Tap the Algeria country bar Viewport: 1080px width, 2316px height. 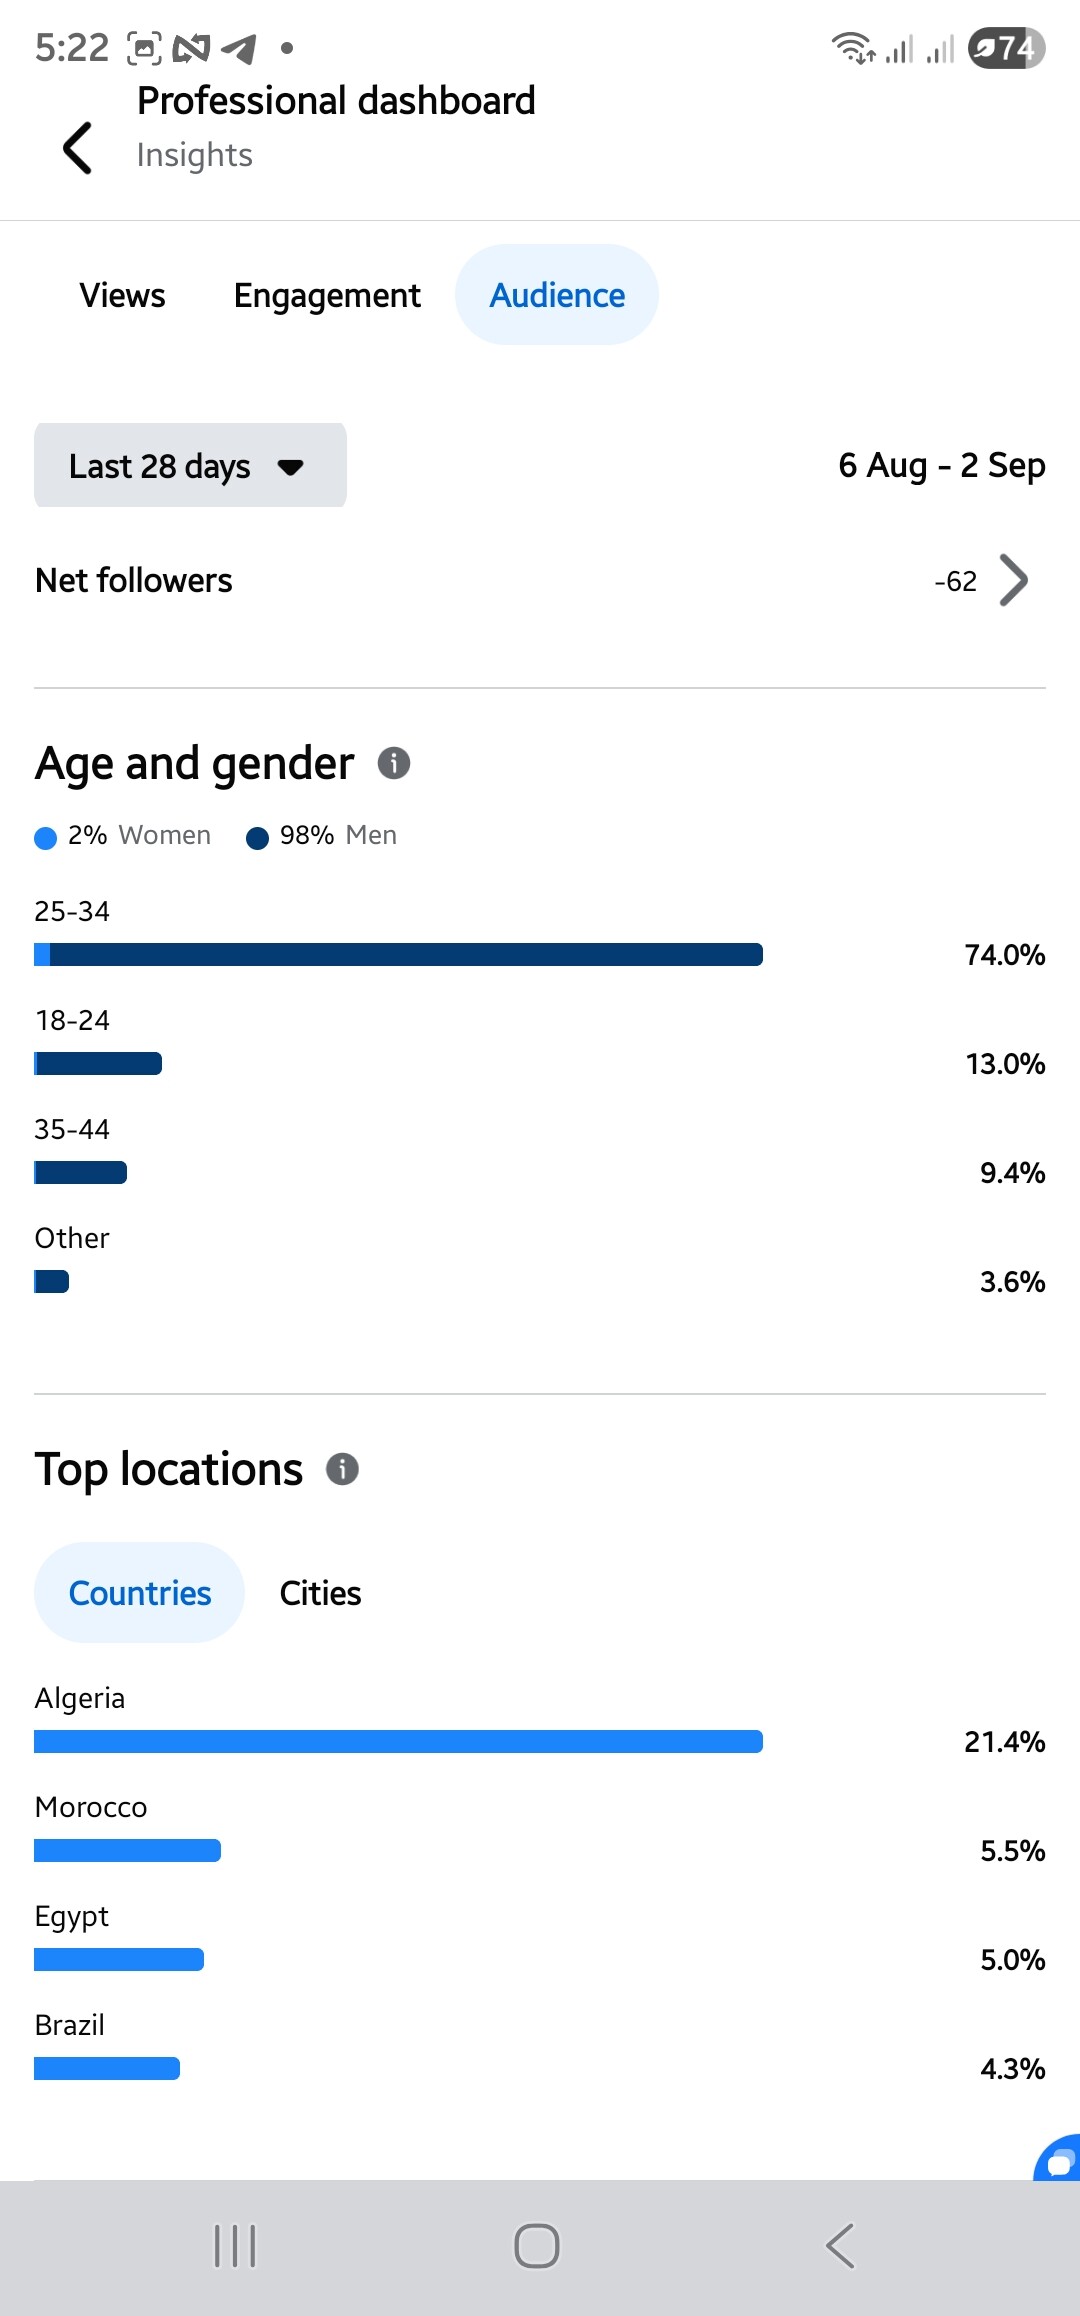[x=398, y=1741]
